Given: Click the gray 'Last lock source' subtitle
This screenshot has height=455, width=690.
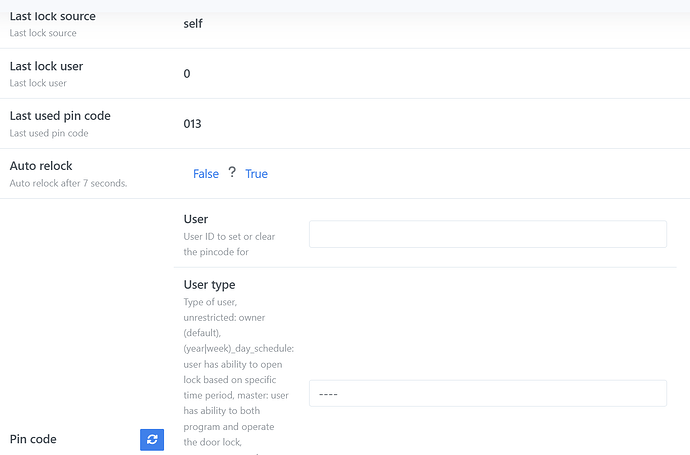Looking at the screenshot, I should pyautogui.click(x=43, y=33).
